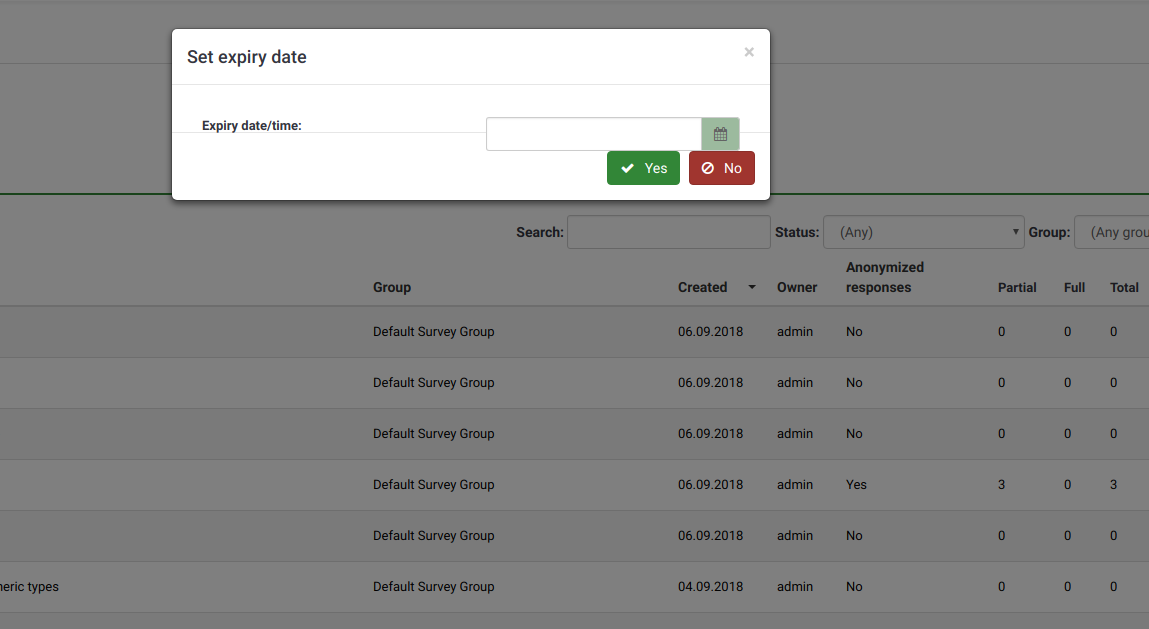The width and height of the screenshot is (1149, 629).
Task: Sort by the Owner column header
Action: tap(797, 287)
